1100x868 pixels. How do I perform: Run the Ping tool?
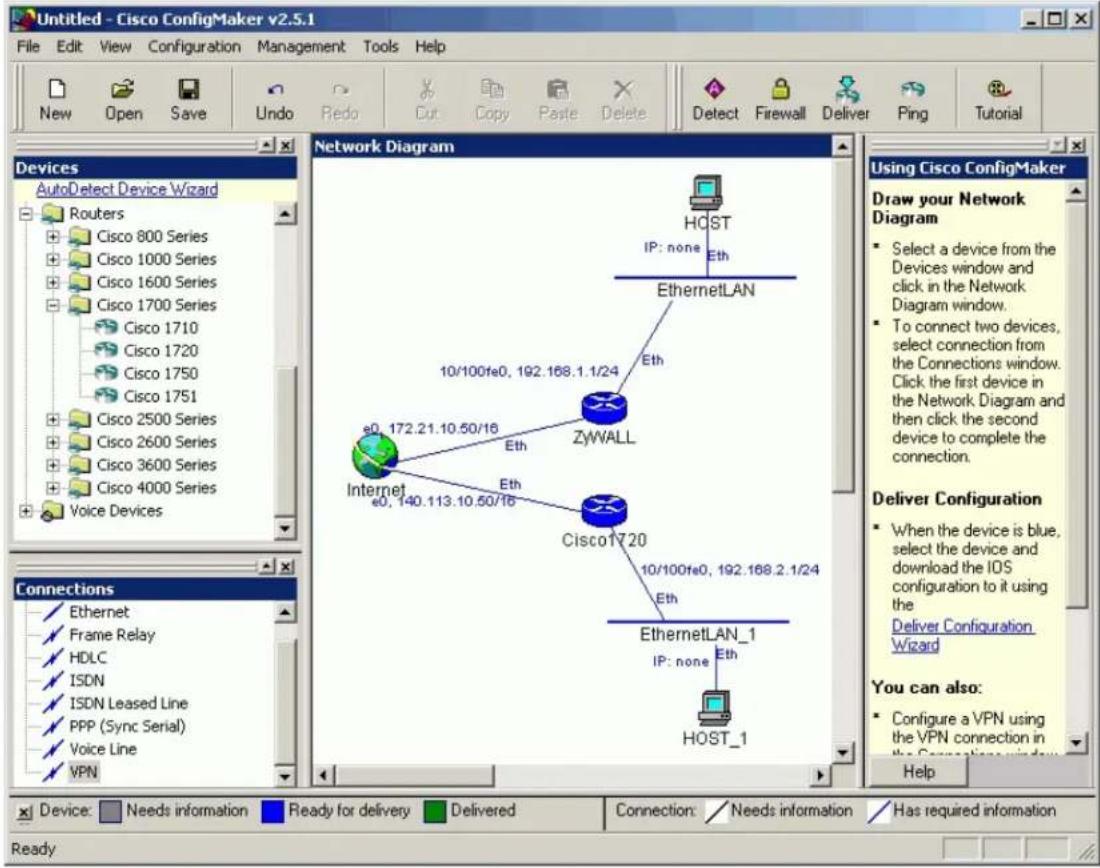pyautogui.click(x=912, y=98)
